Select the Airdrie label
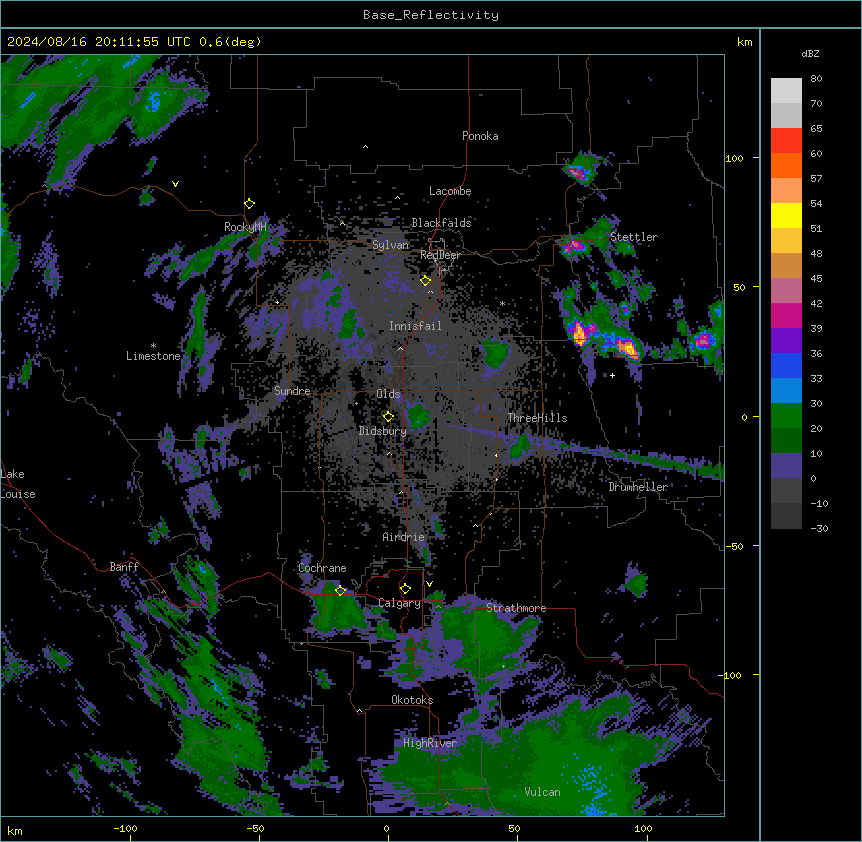862x842 pixels. pos(403,537)
